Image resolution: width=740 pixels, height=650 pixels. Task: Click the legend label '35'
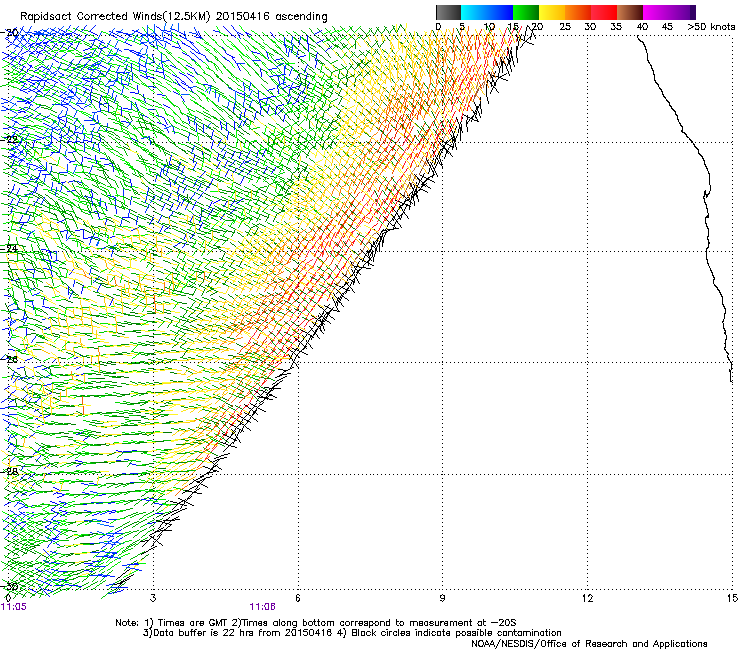[x=616, y=27]
